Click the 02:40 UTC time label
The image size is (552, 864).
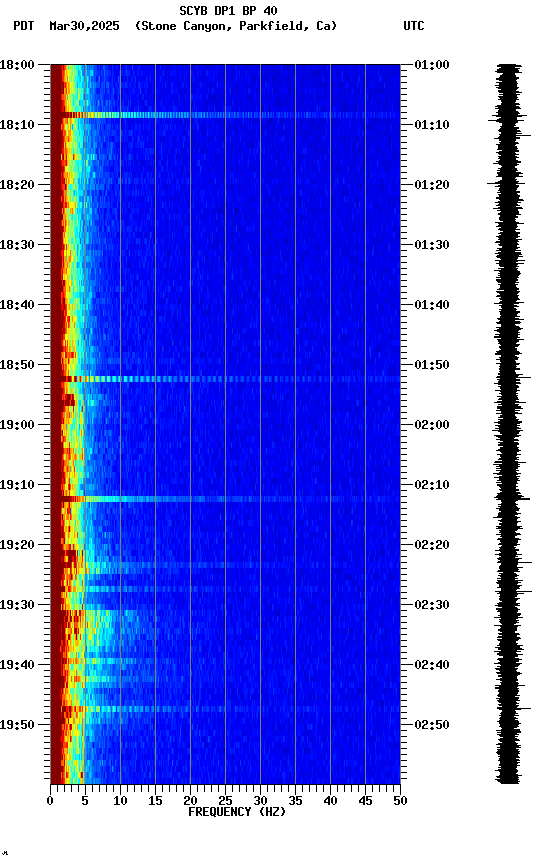[x=432, y=665]
